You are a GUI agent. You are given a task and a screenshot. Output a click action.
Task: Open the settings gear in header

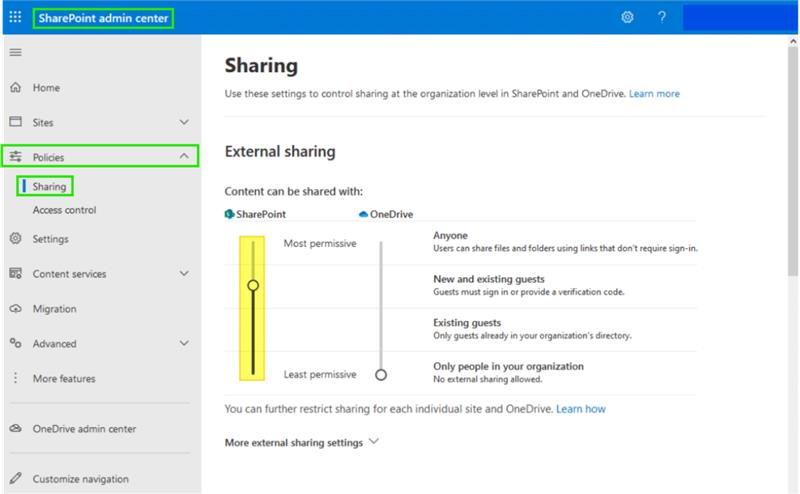click(x=627, y=17)
